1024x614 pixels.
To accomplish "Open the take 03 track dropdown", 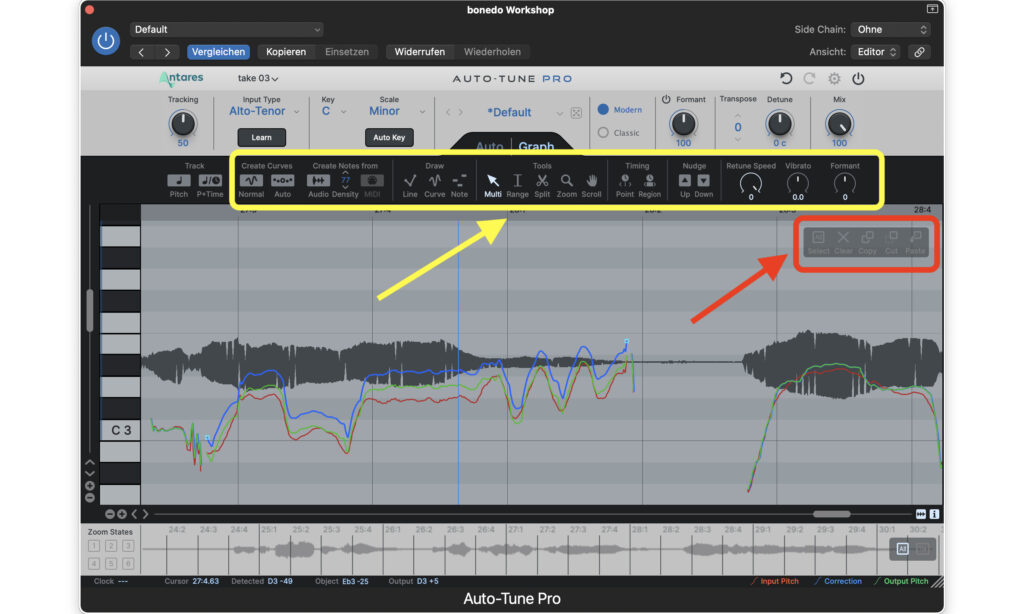I will tap(257, 78).
